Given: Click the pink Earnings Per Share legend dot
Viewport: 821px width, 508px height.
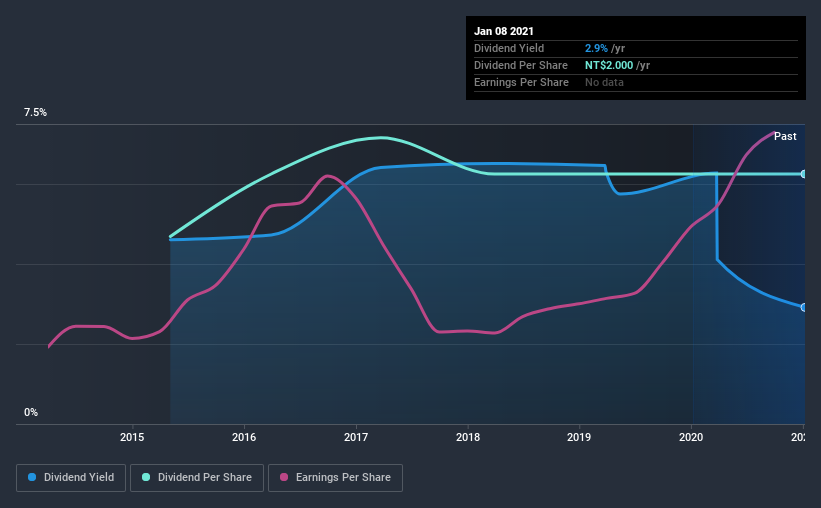Looking at the screenshot, I should coord(284,477).
